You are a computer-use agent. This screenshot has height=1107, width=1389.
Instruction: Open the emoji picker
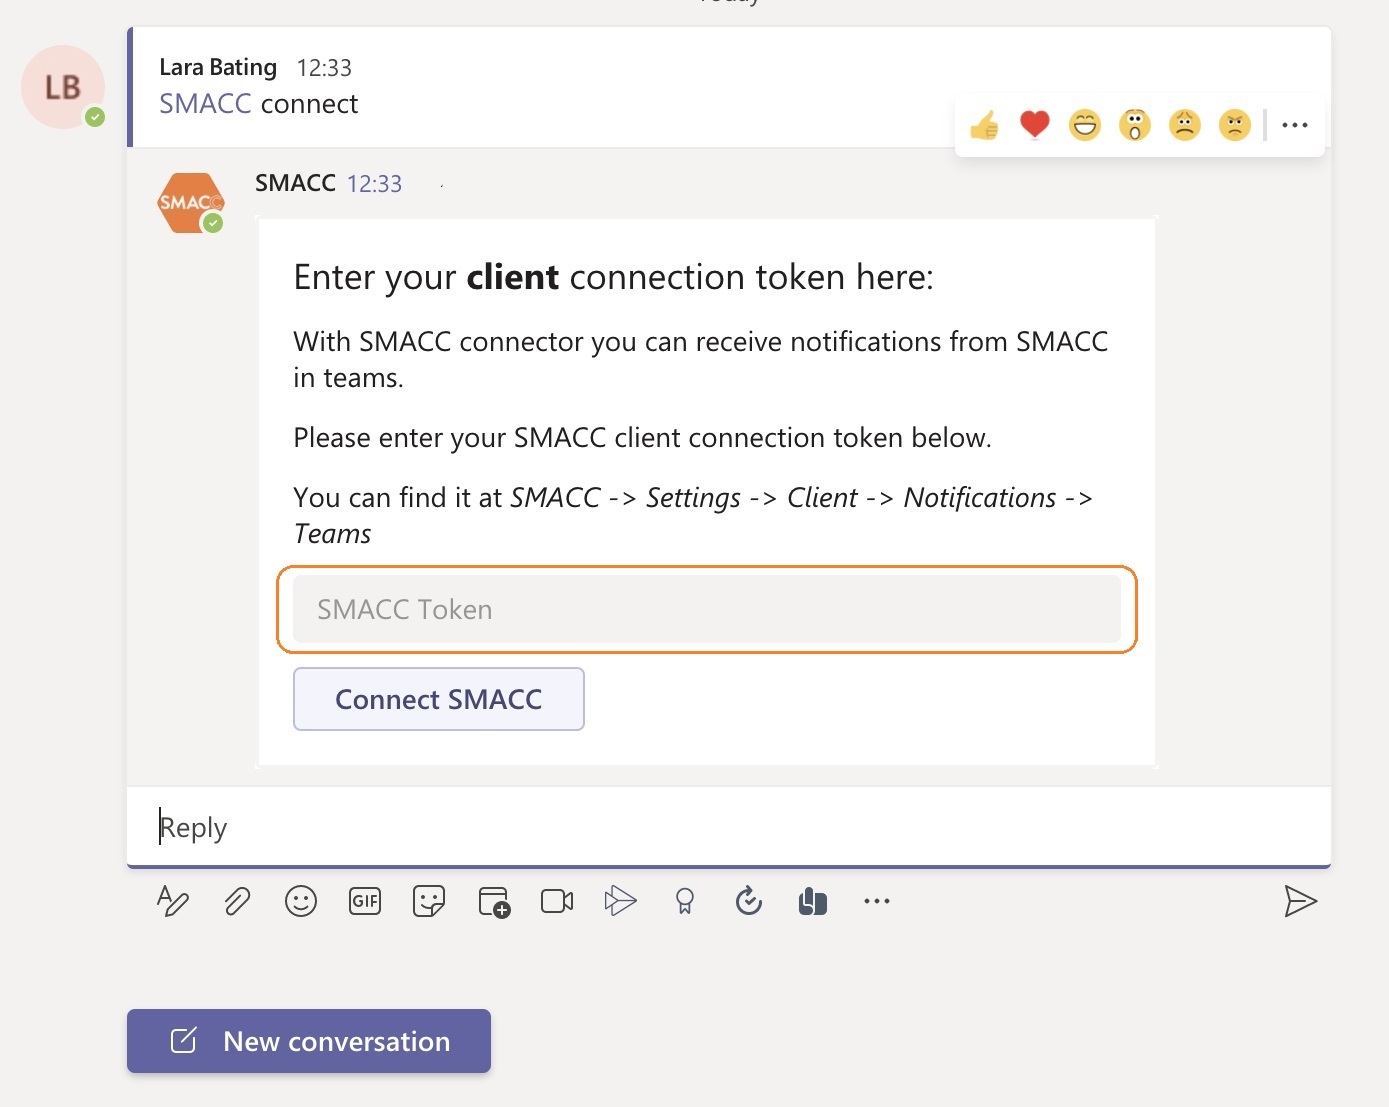(301, 901)
